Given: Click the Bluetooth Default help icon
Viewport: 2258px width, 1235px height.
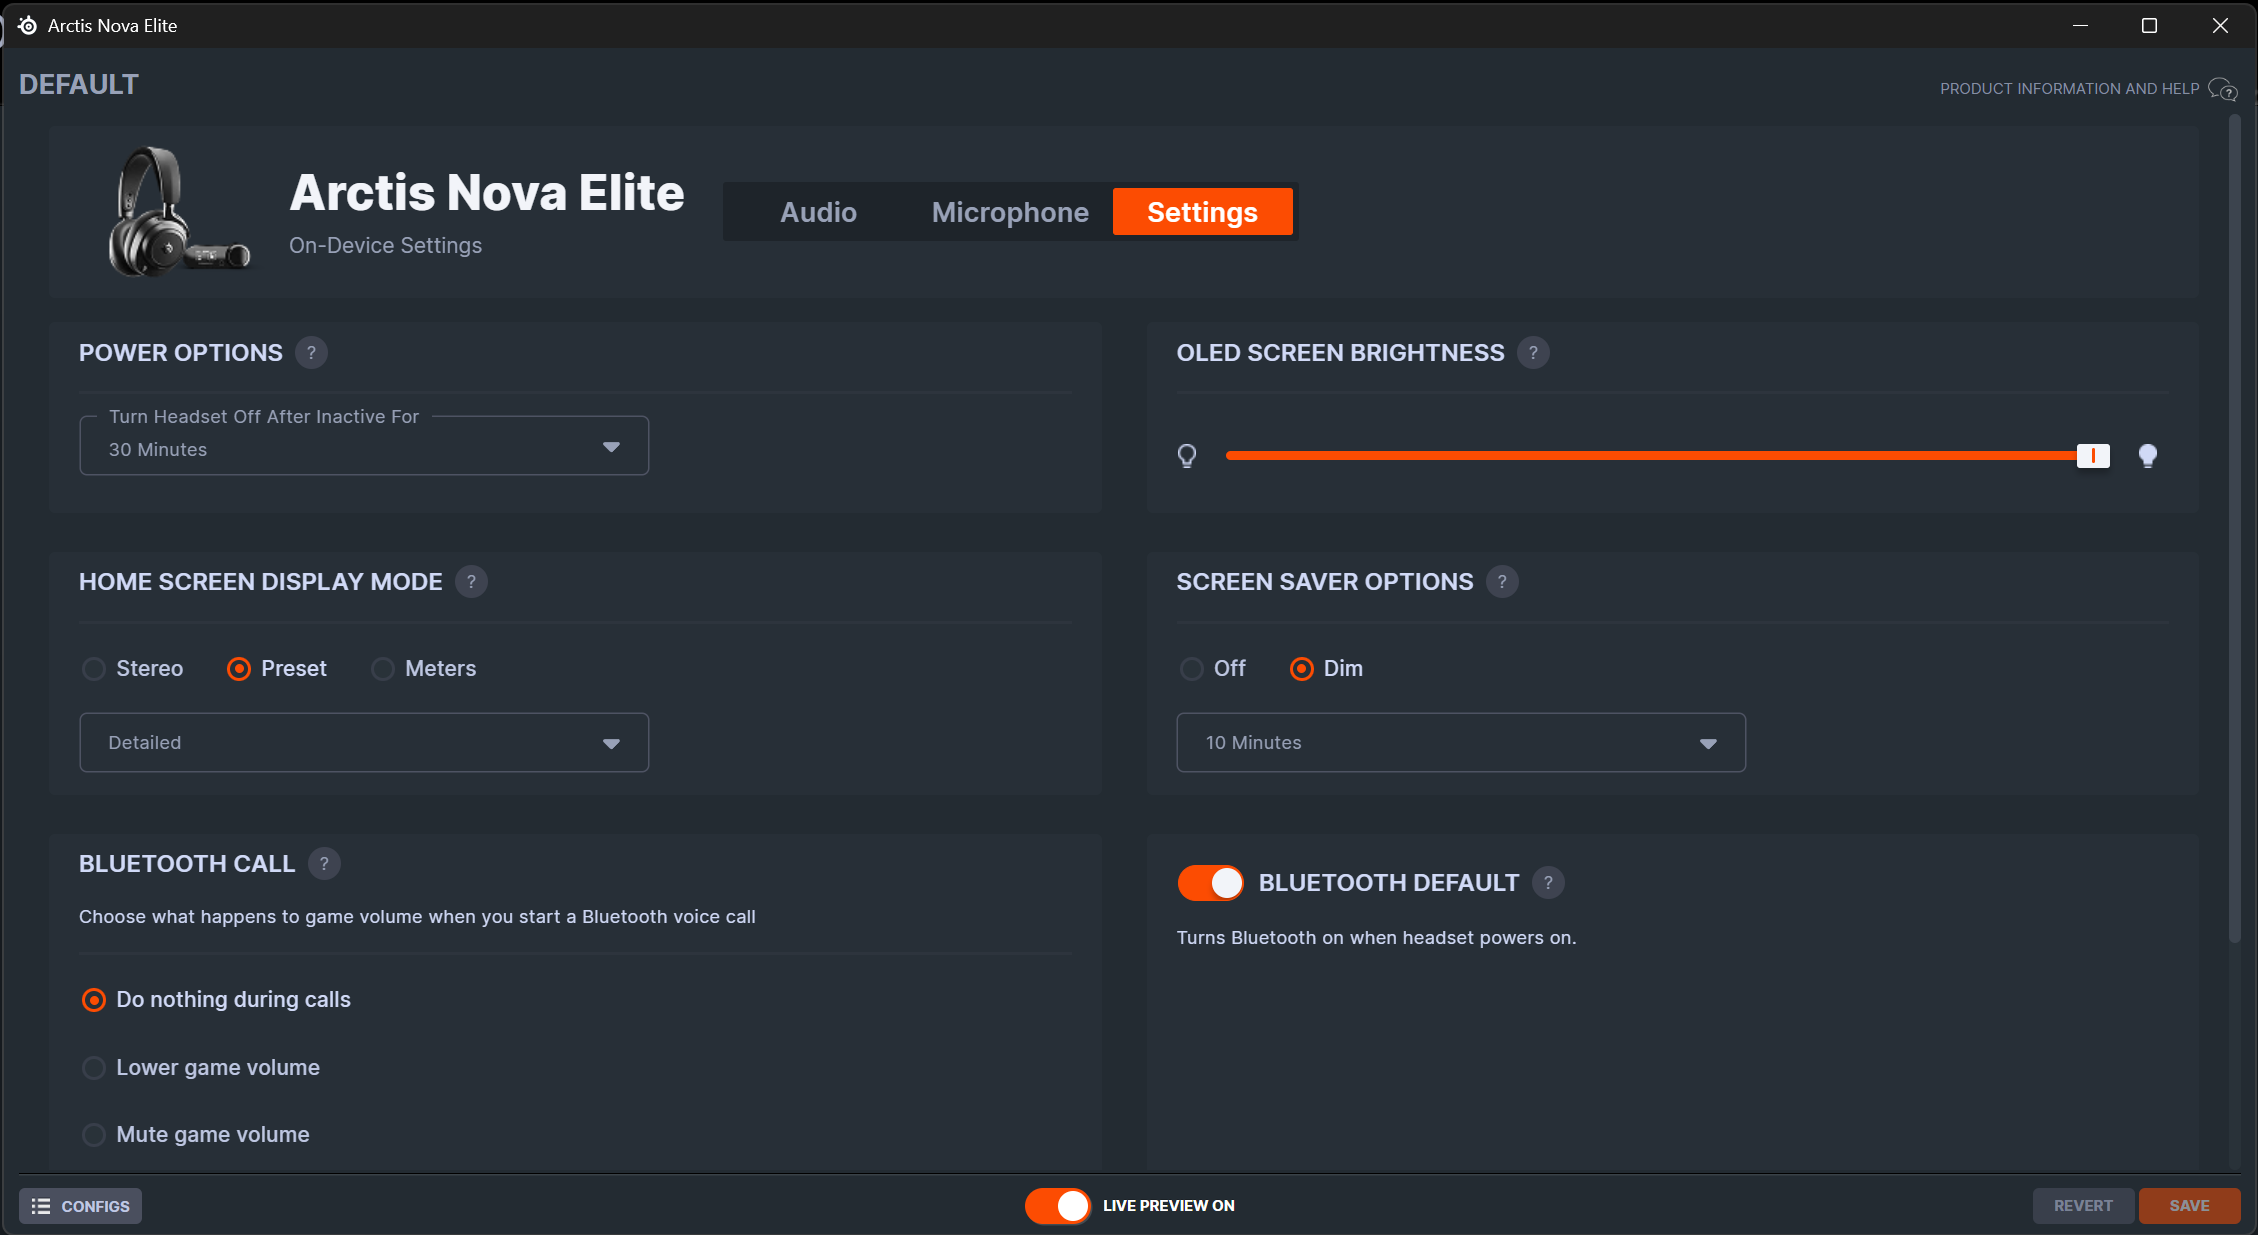Looking at the screenshot, I should pyautogui.click(x=1548, y=883).
